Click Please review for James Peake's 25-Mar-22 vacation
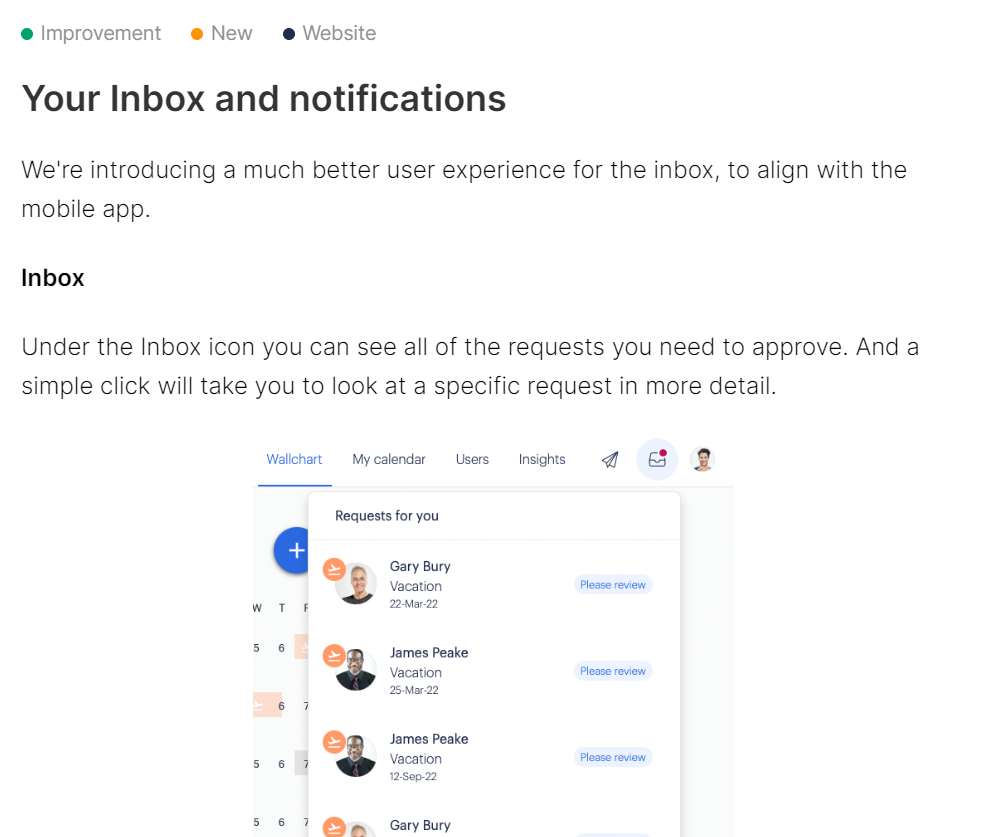Image resolution: width=992 pixels, height=837 pixels. tap(612, 671)
